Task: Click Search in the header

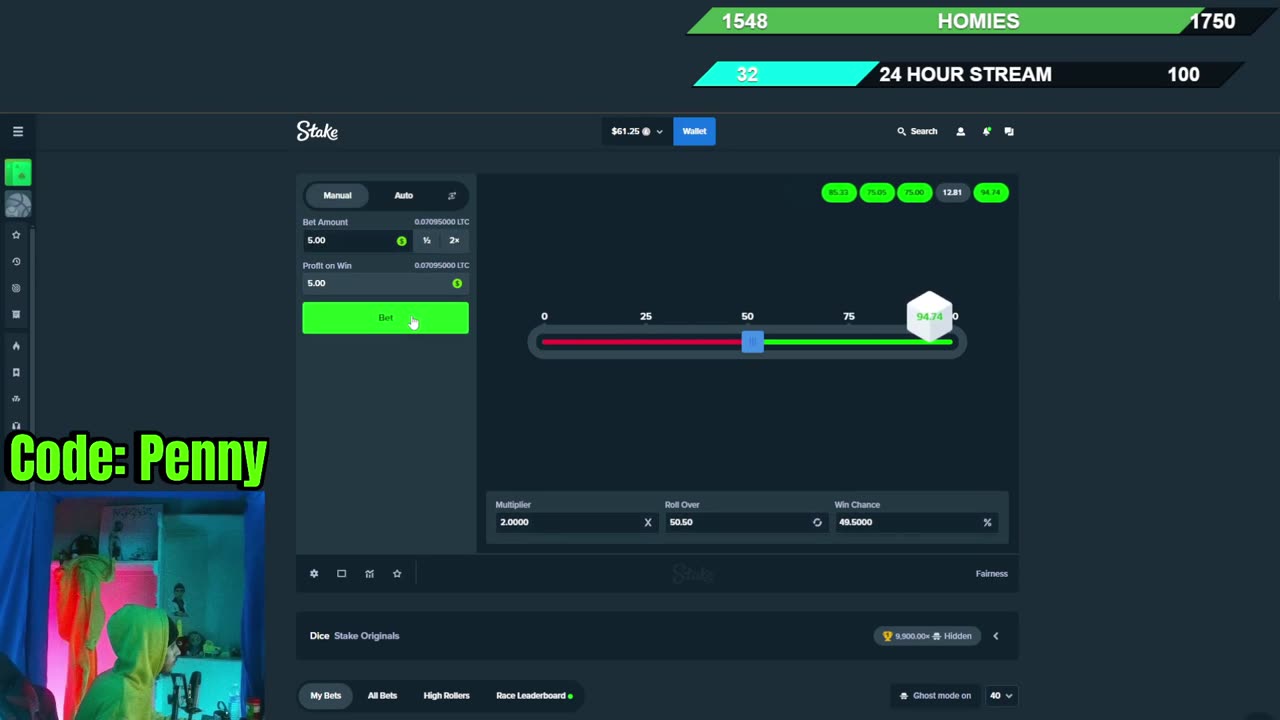Action: coord(917,131)
